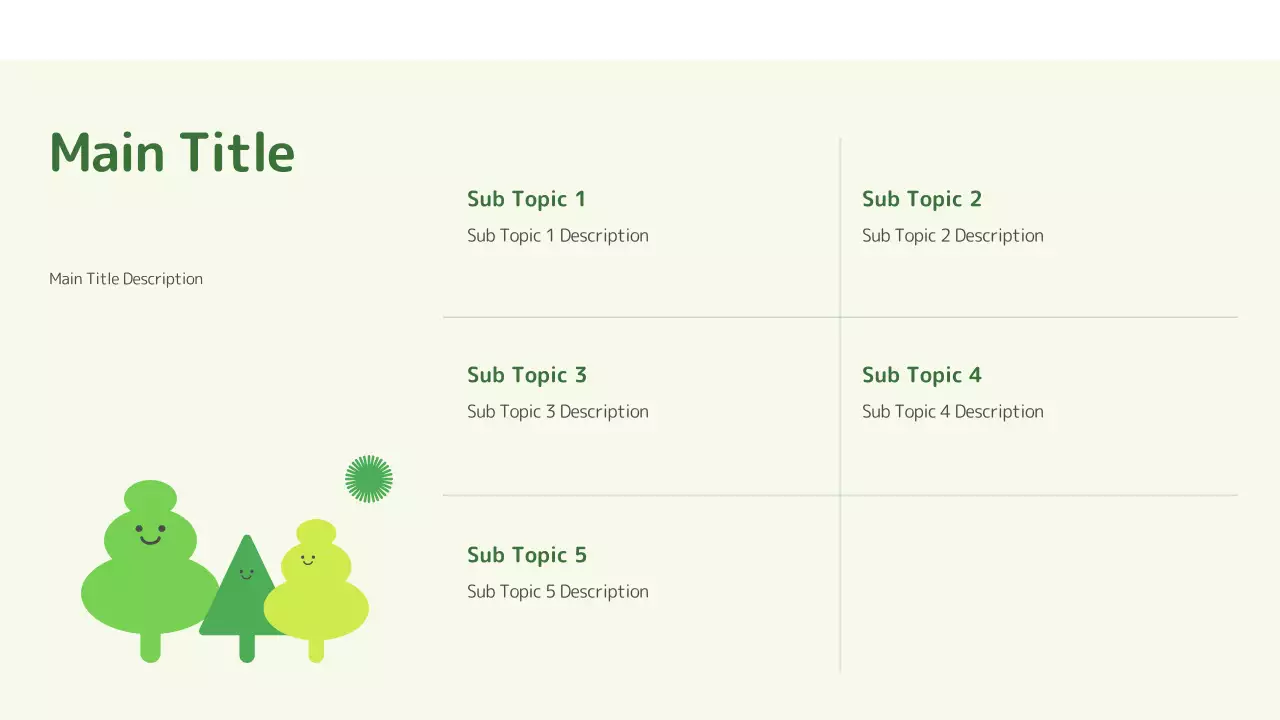Click the Main Title heading
Viewport: 1280px width, 720px height.
point(172,153)
